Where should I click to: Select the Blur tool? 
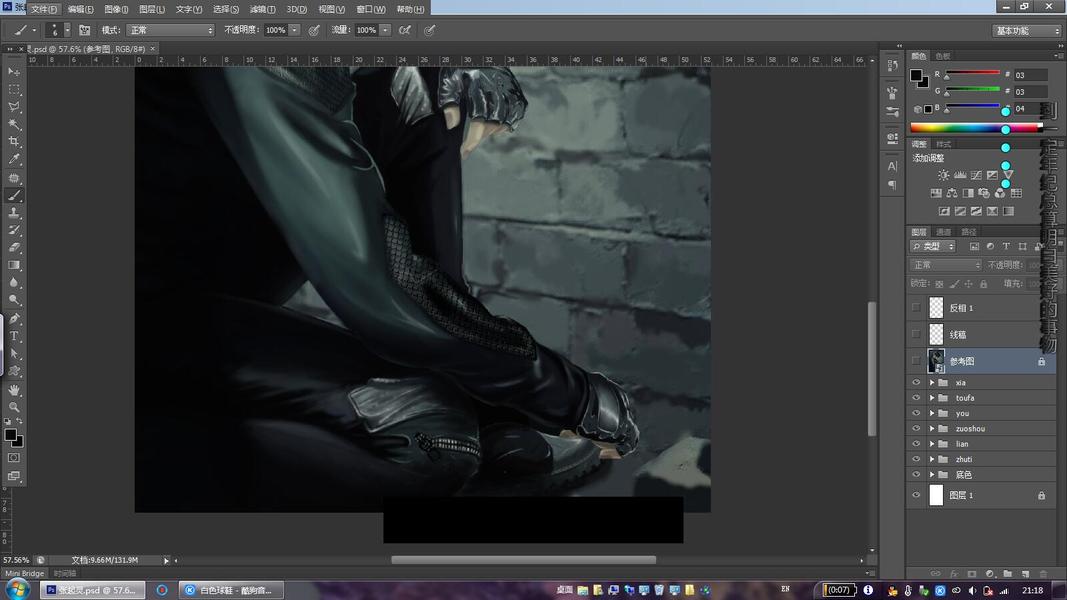pyautogui.click(x=14, y=283)
